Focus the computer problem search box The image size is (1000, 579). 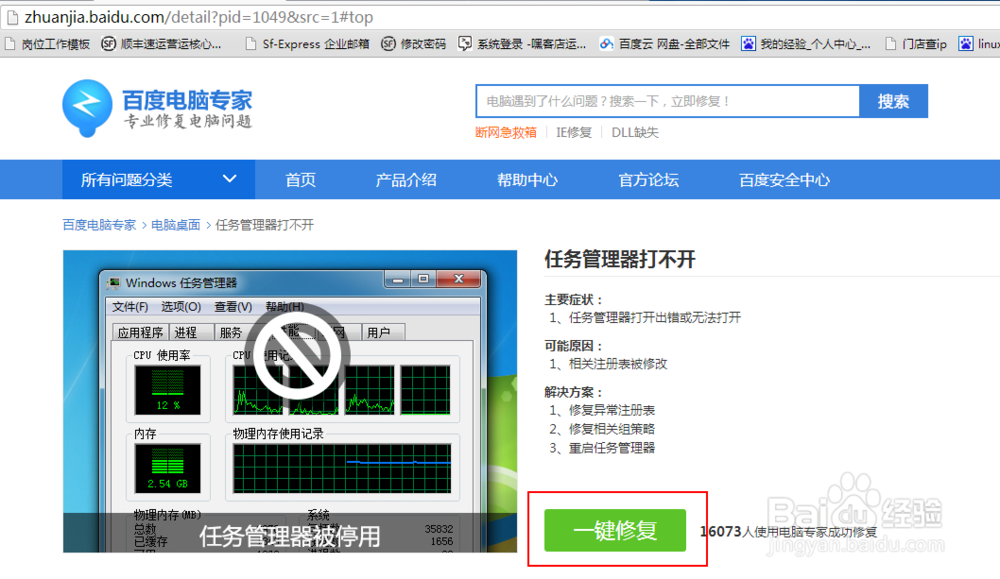click(667, 101)
